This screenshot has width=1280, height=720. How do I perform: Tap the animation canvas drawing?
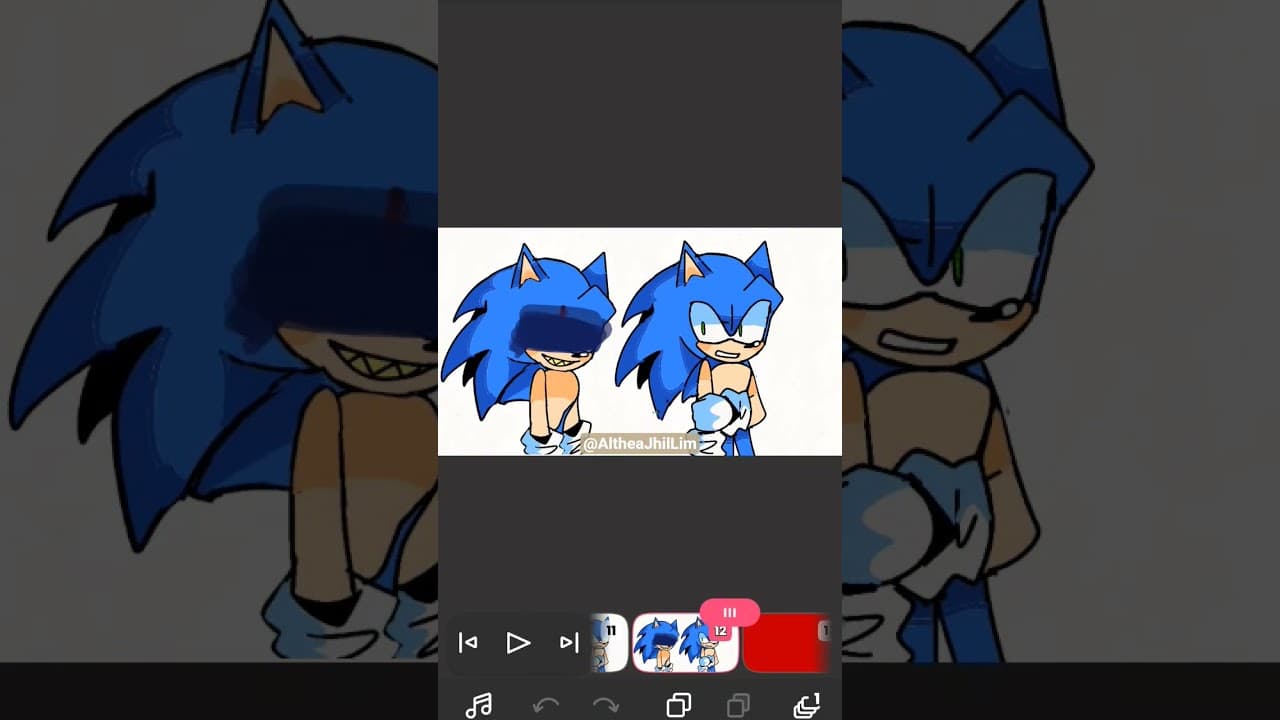640,342
